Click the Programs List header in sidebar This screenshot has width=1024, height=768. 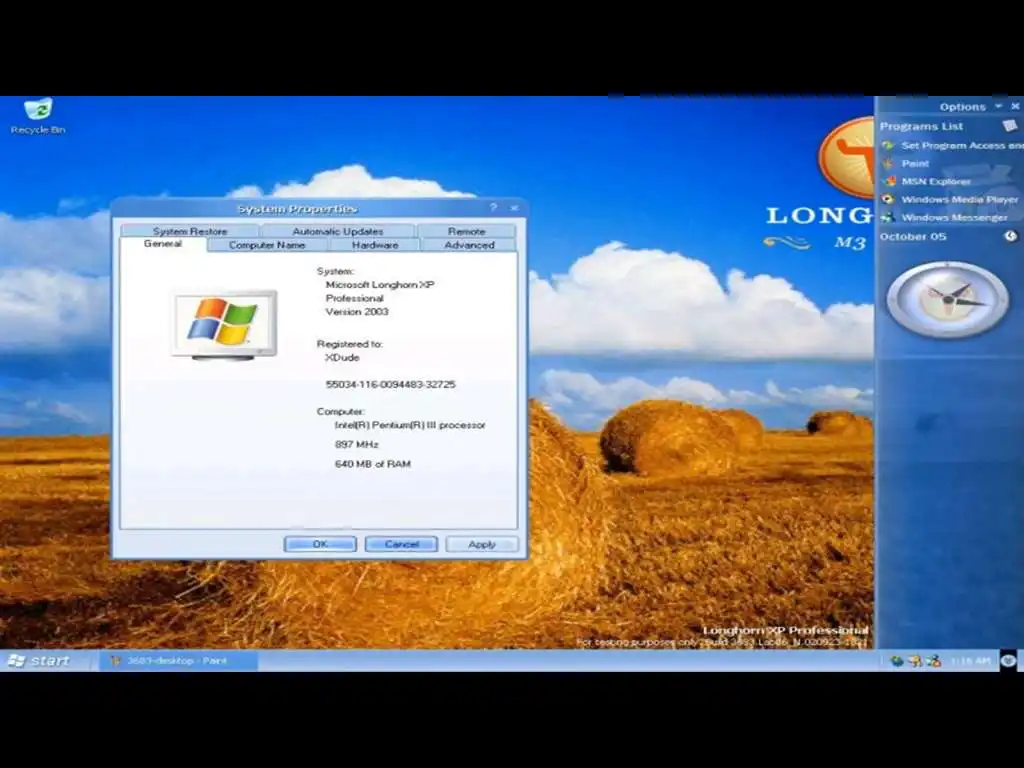(921, 126)
